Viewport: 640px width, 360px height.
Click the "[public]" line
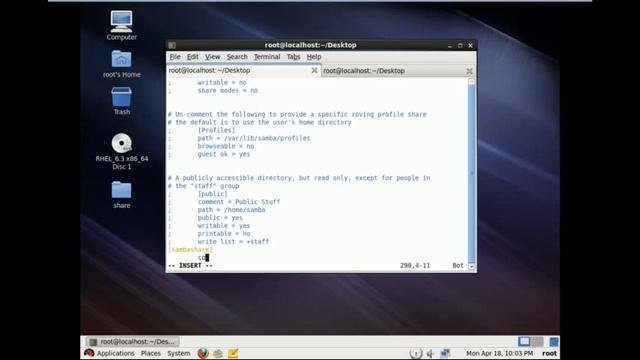[x=213, y=194]
